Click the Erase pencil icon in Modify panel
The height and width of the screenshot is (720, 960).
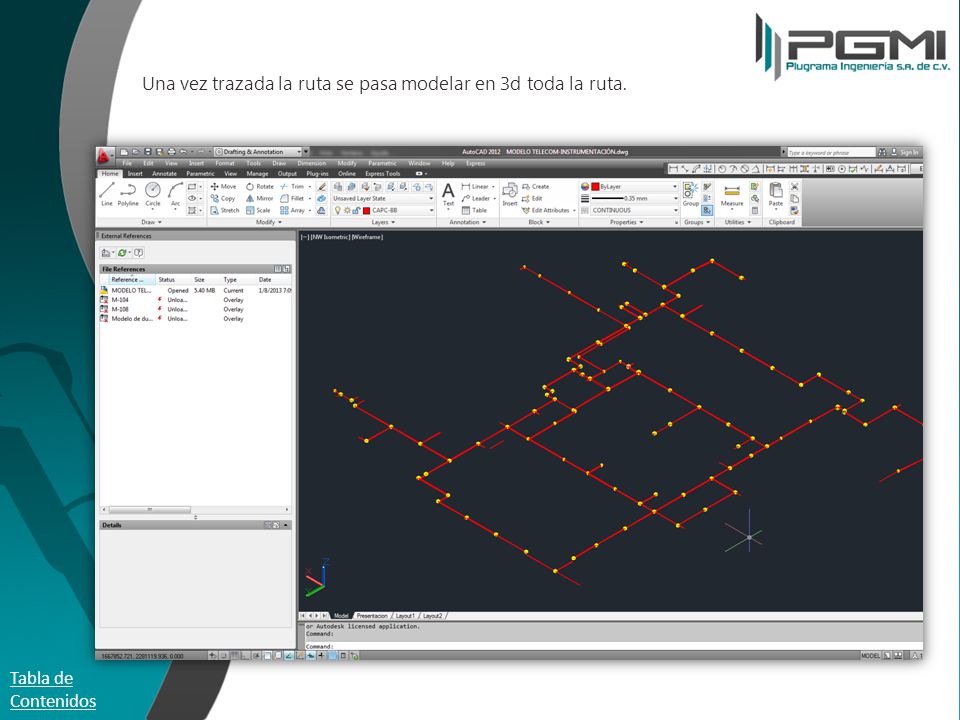[321, 186]
